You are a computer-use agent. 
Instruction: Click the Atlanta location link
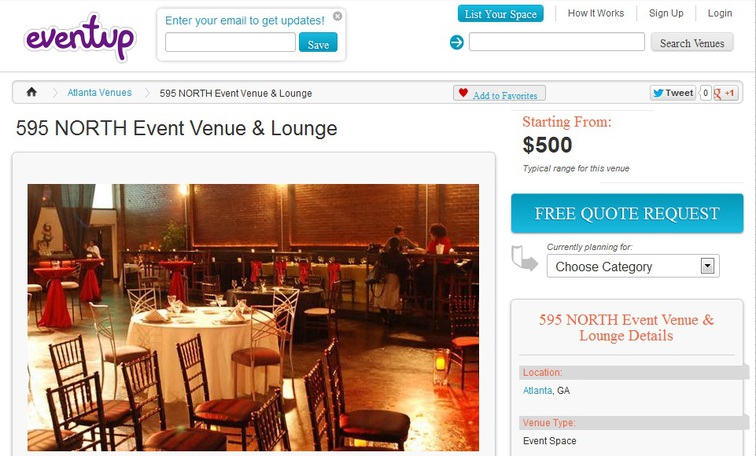[537, 390]
